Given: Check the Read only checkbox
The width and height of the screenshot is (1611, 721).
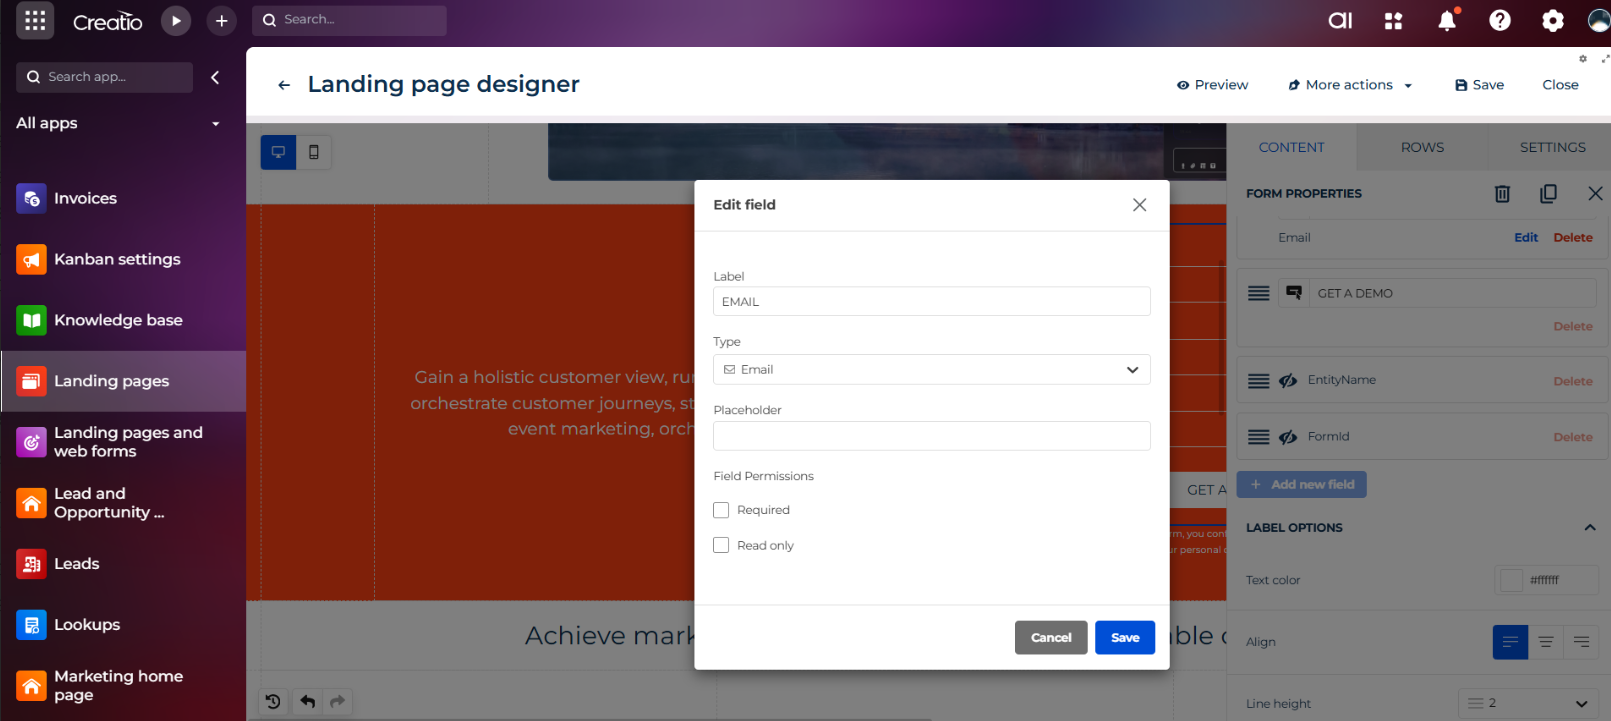Looking at the screenshot, I should point(721,545).
